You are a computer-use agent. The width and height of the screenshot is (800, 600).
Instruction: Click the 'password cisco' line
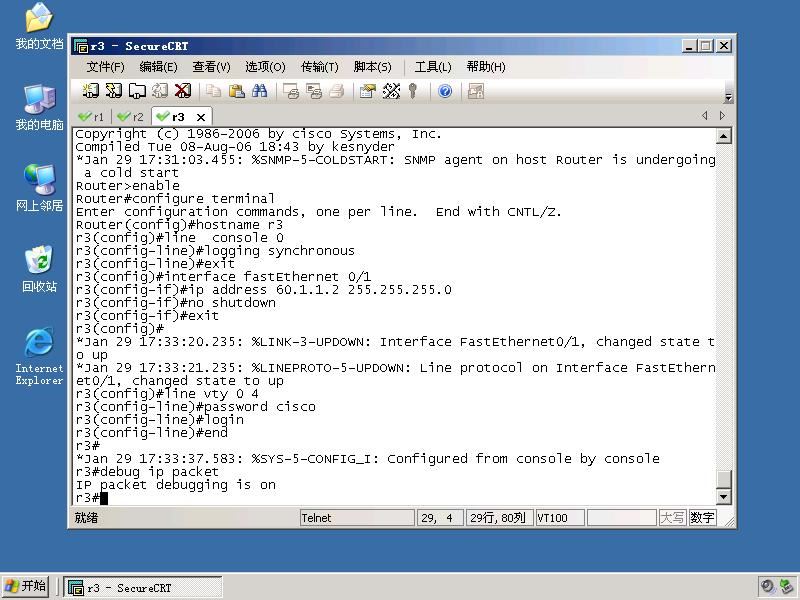click(195, 407)
